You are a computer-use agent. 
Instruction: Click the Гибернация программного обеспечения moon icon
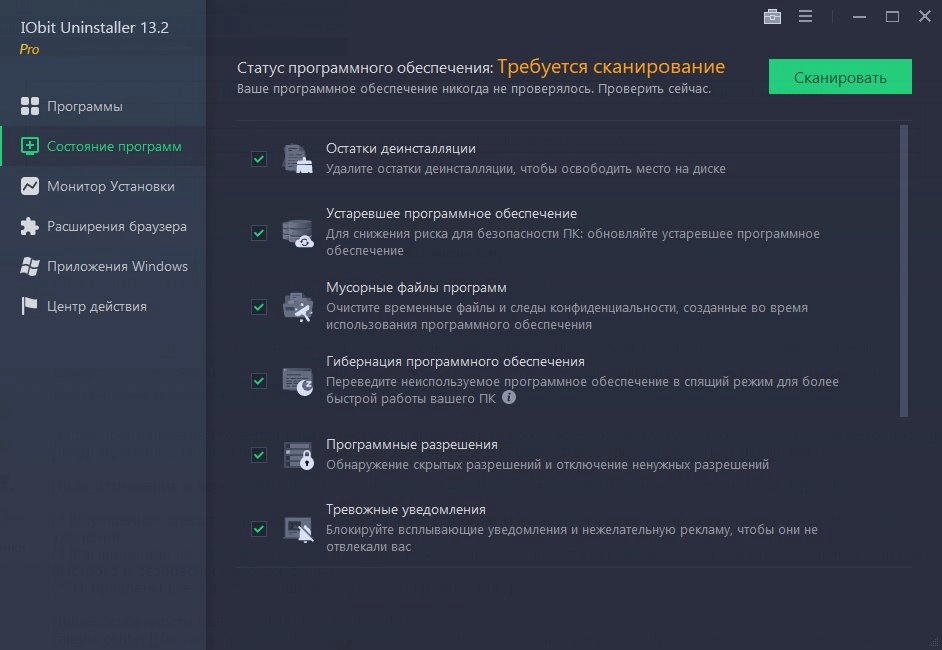pyautogui.click(x=297, y=381)
